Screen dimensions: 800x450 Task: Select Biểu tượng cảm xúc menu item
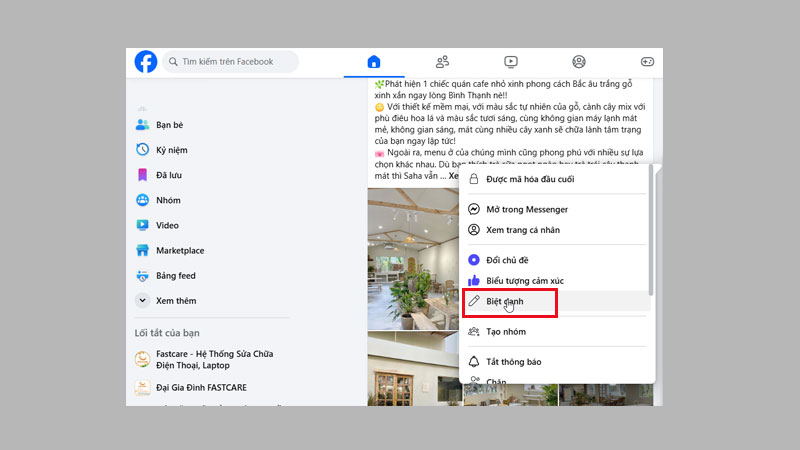point(524,281)
